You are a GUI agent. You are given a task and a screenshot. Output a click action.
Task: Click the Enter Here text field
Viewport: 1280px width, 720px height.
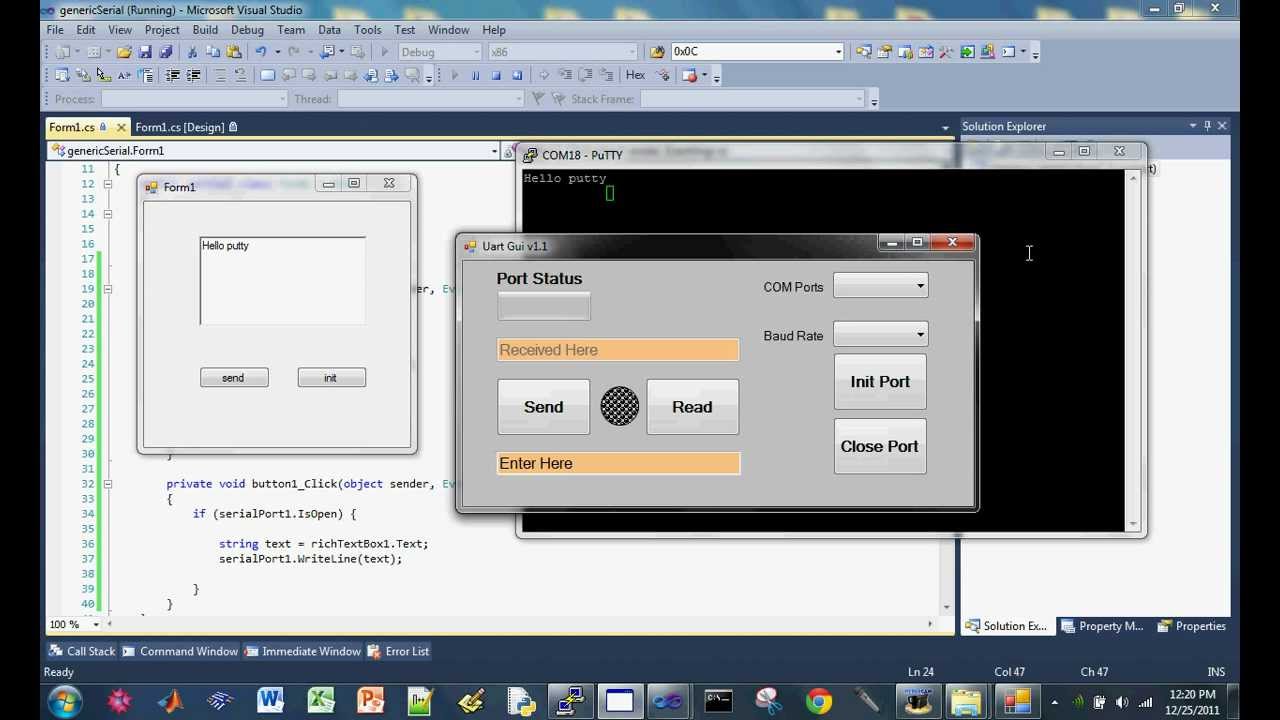tap(618, 463)
